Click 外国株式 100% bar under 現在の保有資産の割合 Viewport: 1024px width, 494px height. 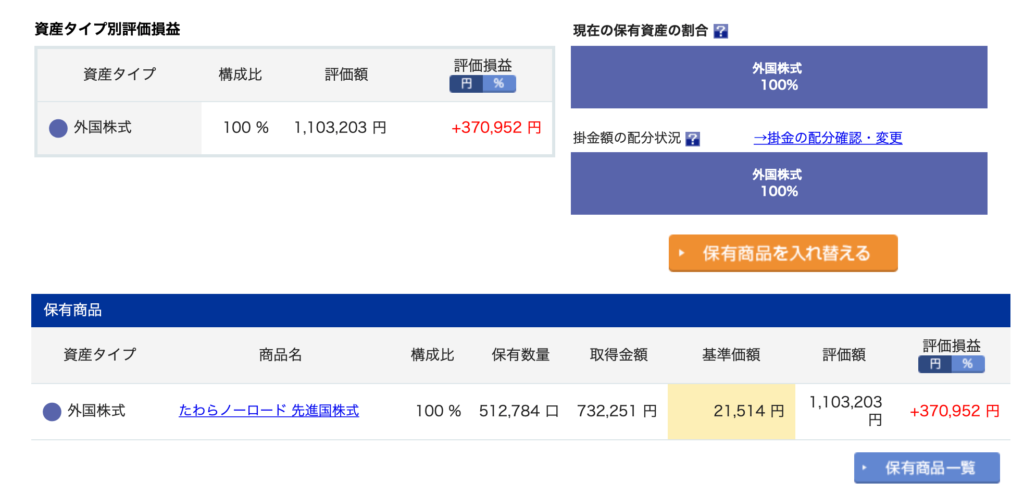tap(779, 76)
